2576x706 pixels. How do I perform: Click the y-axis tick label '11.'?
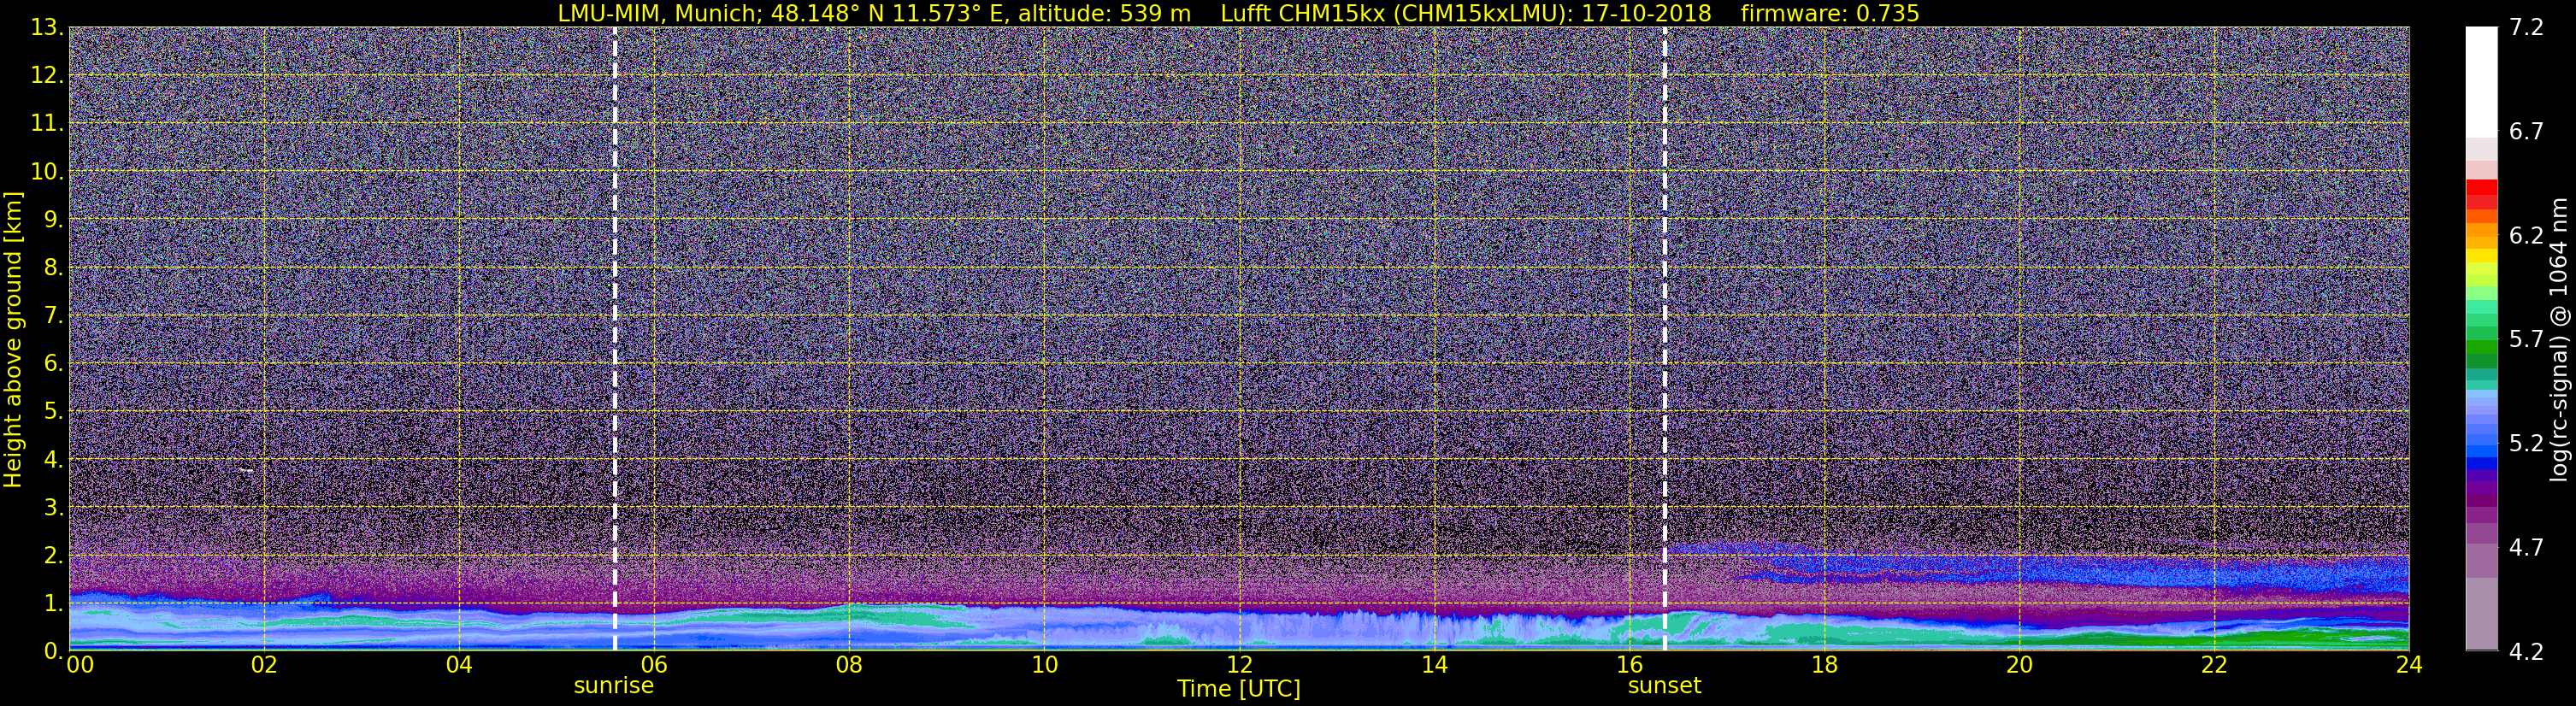click(46, 123)
